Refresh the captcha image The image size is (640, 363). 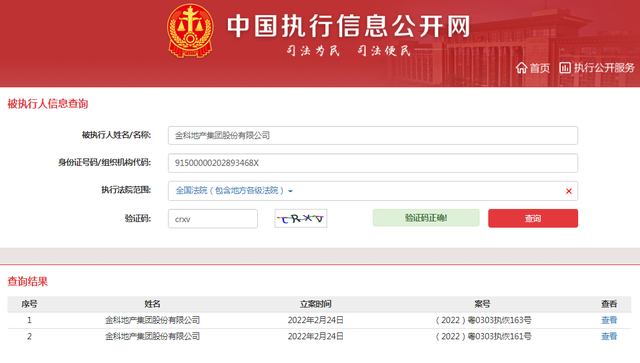[x=301, y=218]
